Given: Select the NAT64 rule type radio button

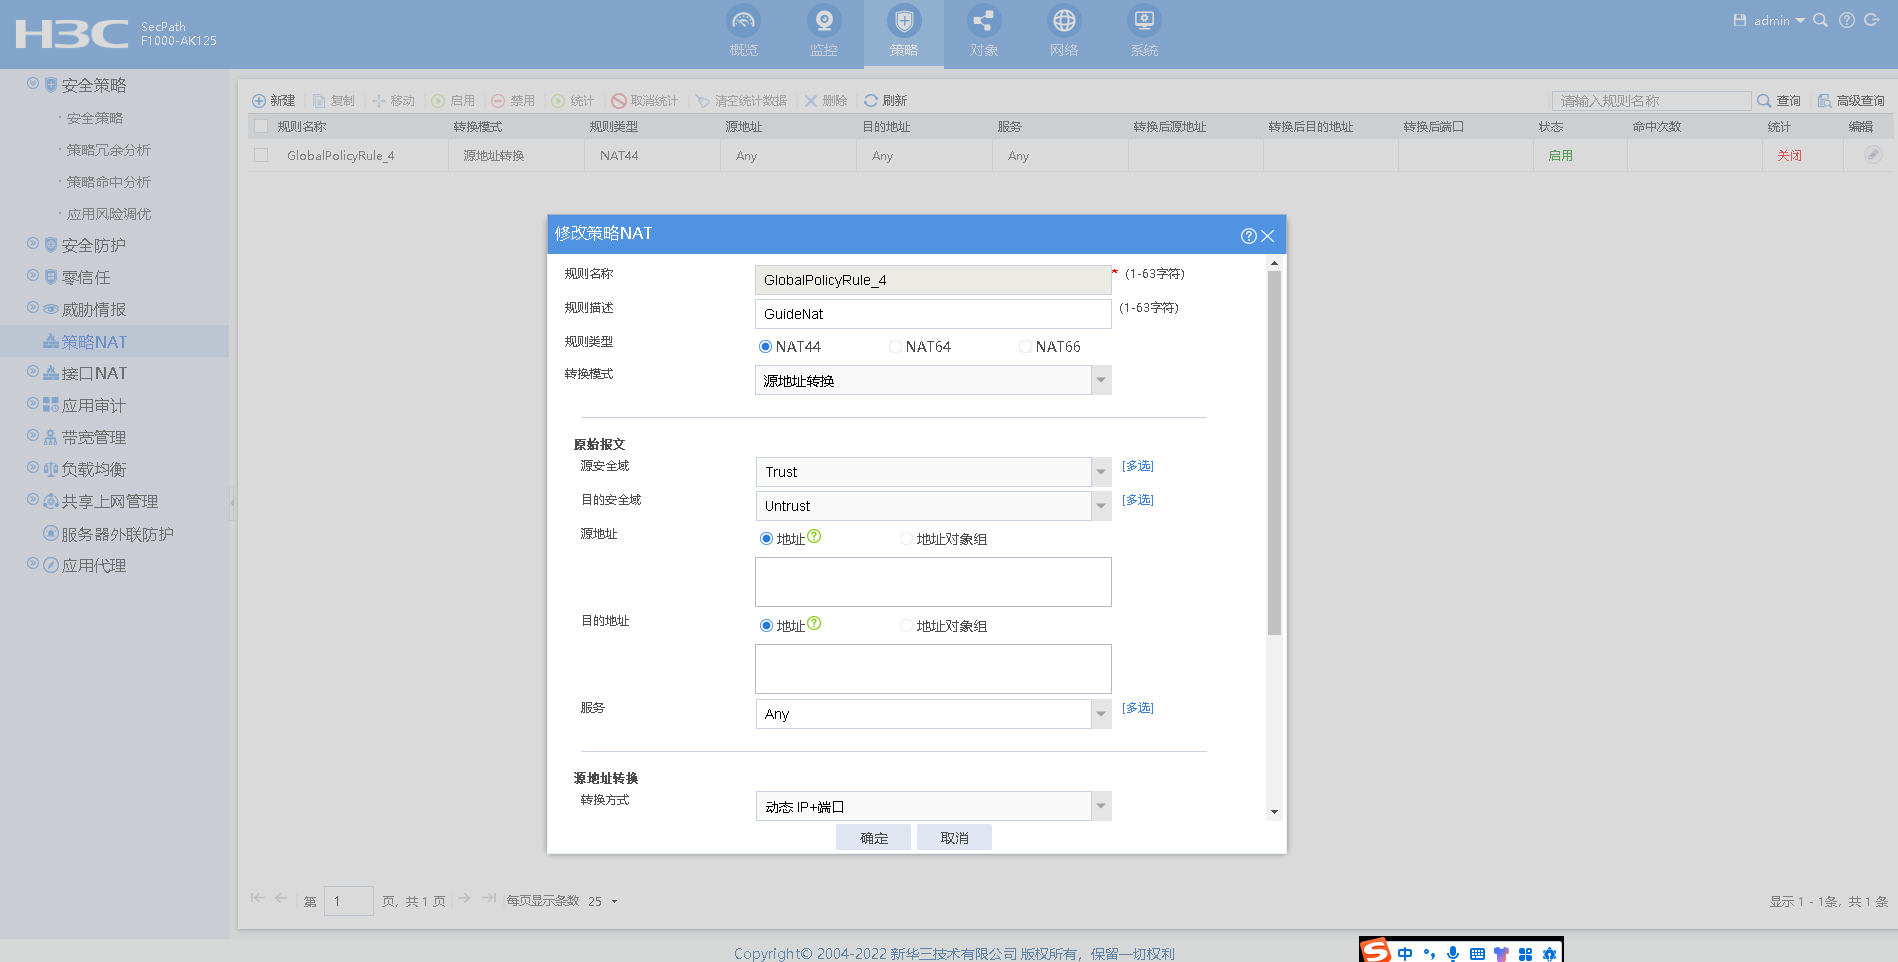Looking at the screenshot, I should pos(895,347).
